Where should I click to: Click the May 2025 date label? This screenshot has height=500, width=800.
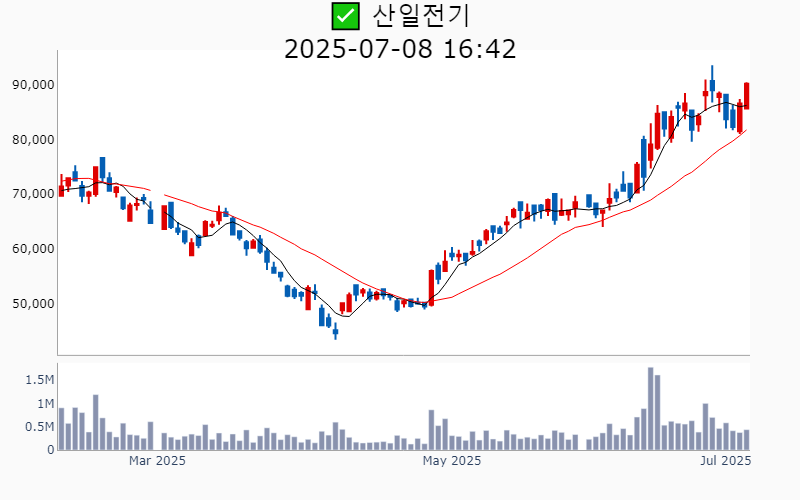pos(452,461)
